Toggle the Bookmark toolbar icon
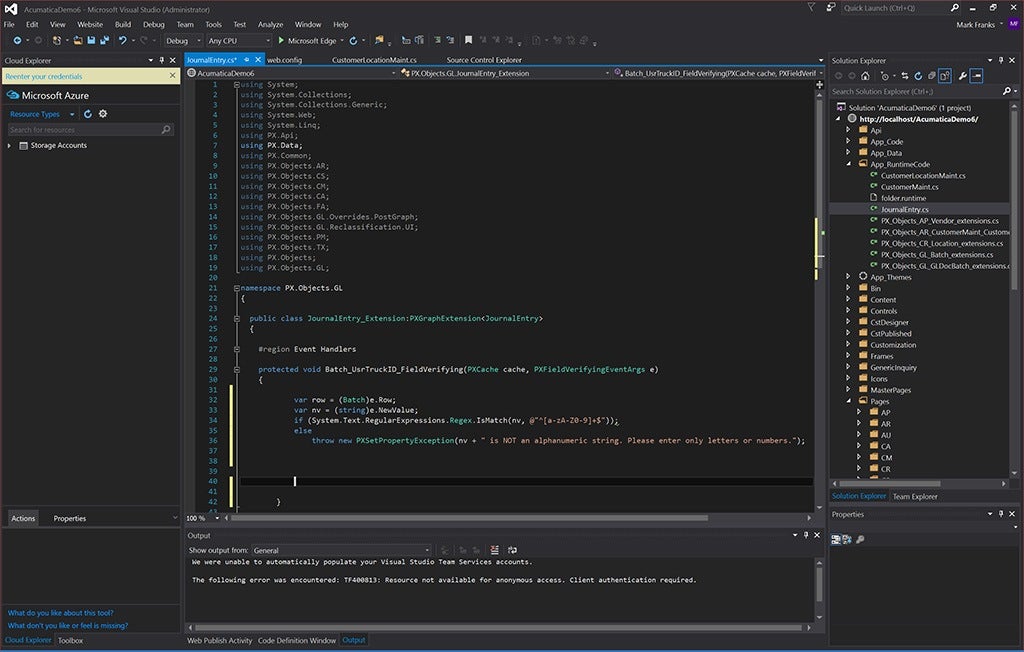Screen dimensions: 1024x652 point(468,41)
